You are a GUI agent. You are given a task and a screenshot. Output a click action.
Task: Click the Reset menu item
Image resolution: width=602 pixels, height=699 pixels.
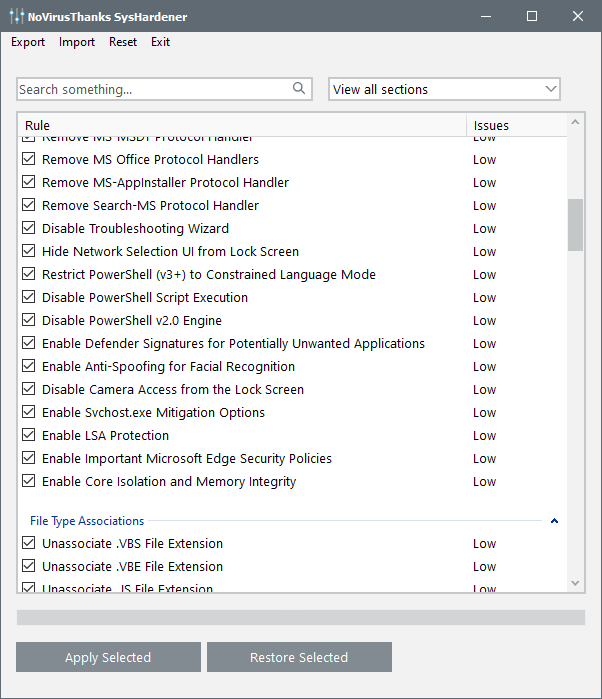pyautogui.click(x=123, y=42)
